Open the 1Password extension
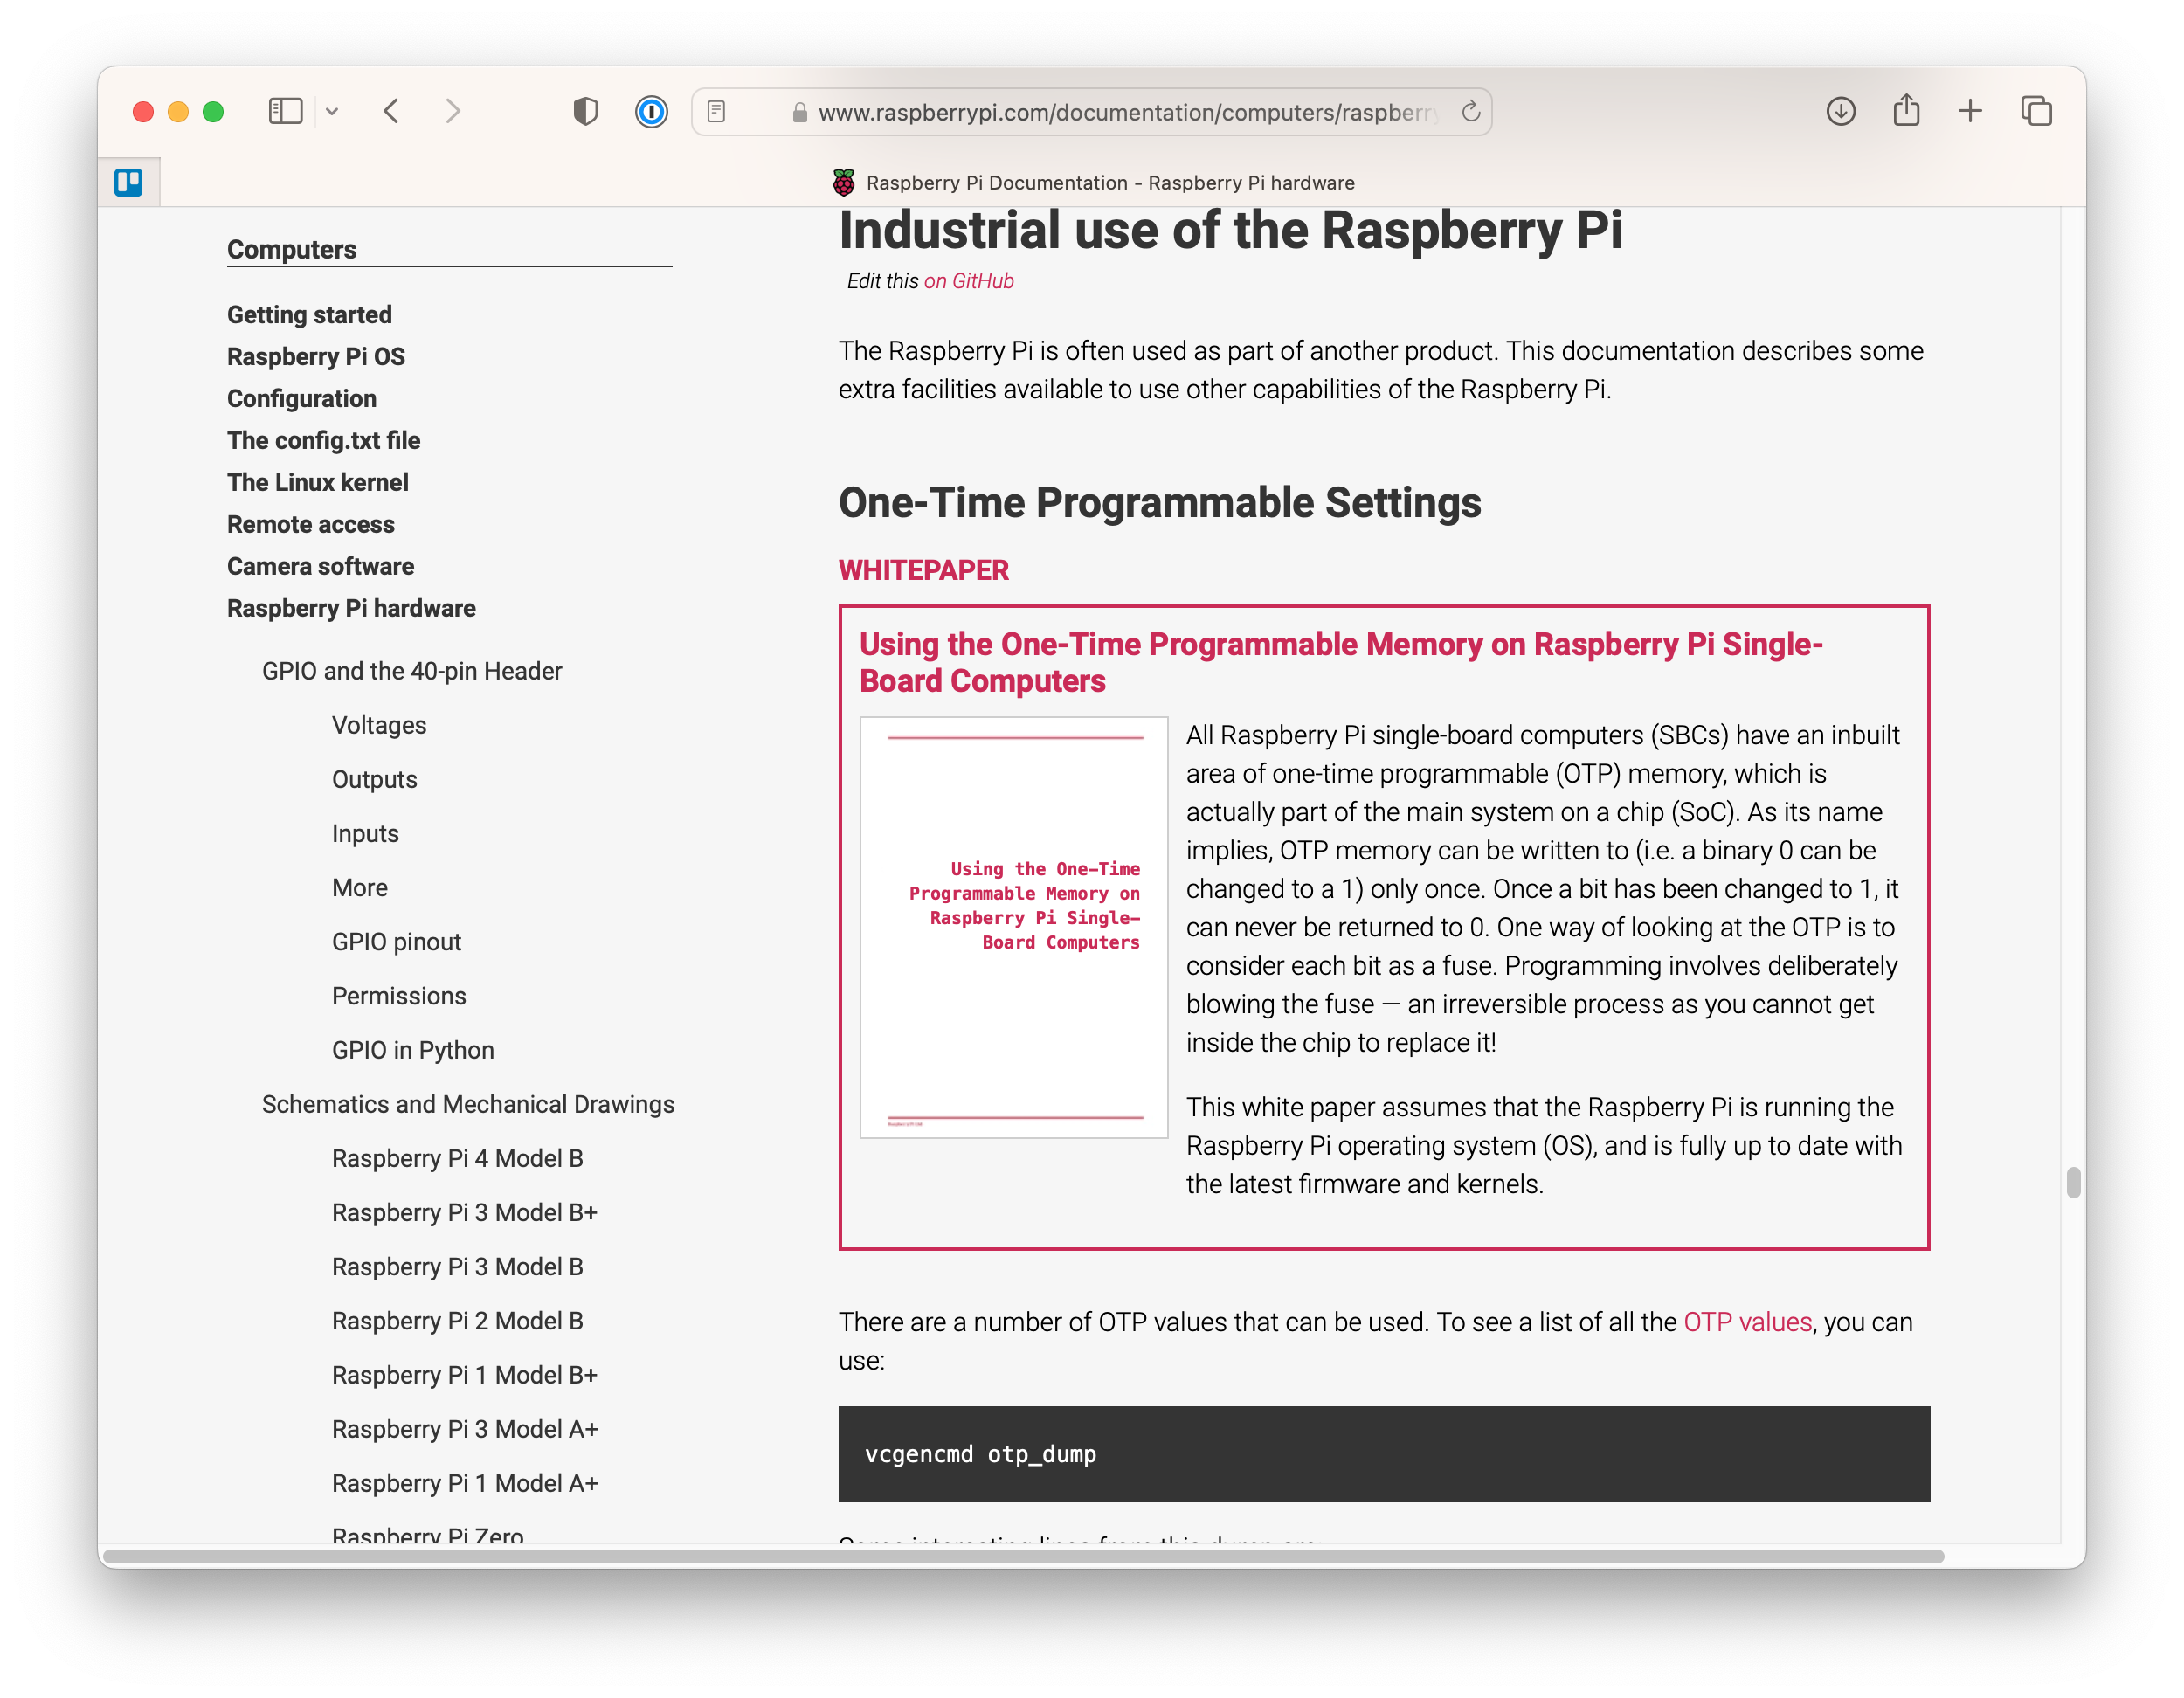The image size is (2184, 1698). (x=651, y=111)
